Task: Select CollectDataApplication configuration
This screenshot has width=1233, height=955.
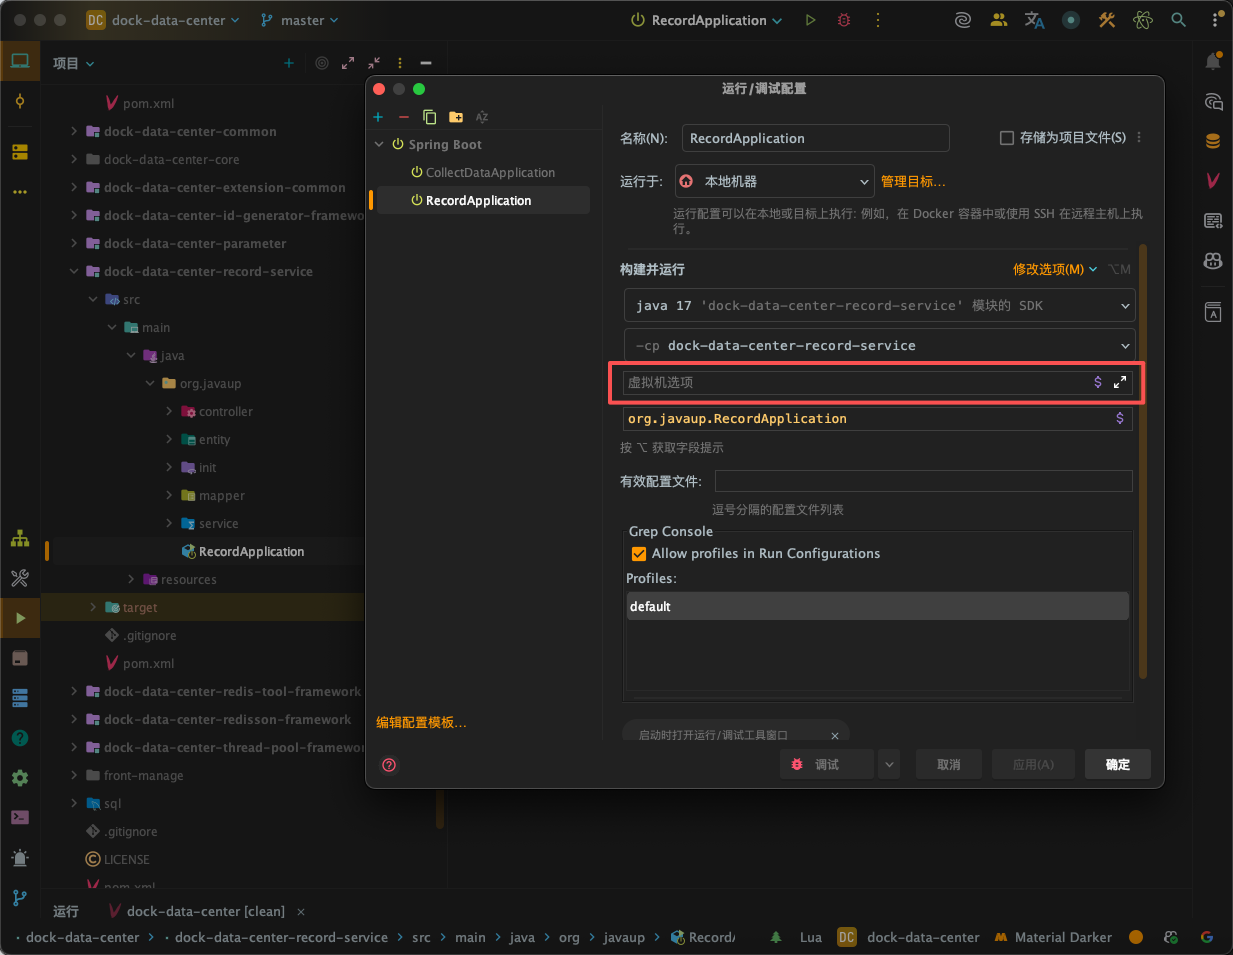Action: click(490, 173)
